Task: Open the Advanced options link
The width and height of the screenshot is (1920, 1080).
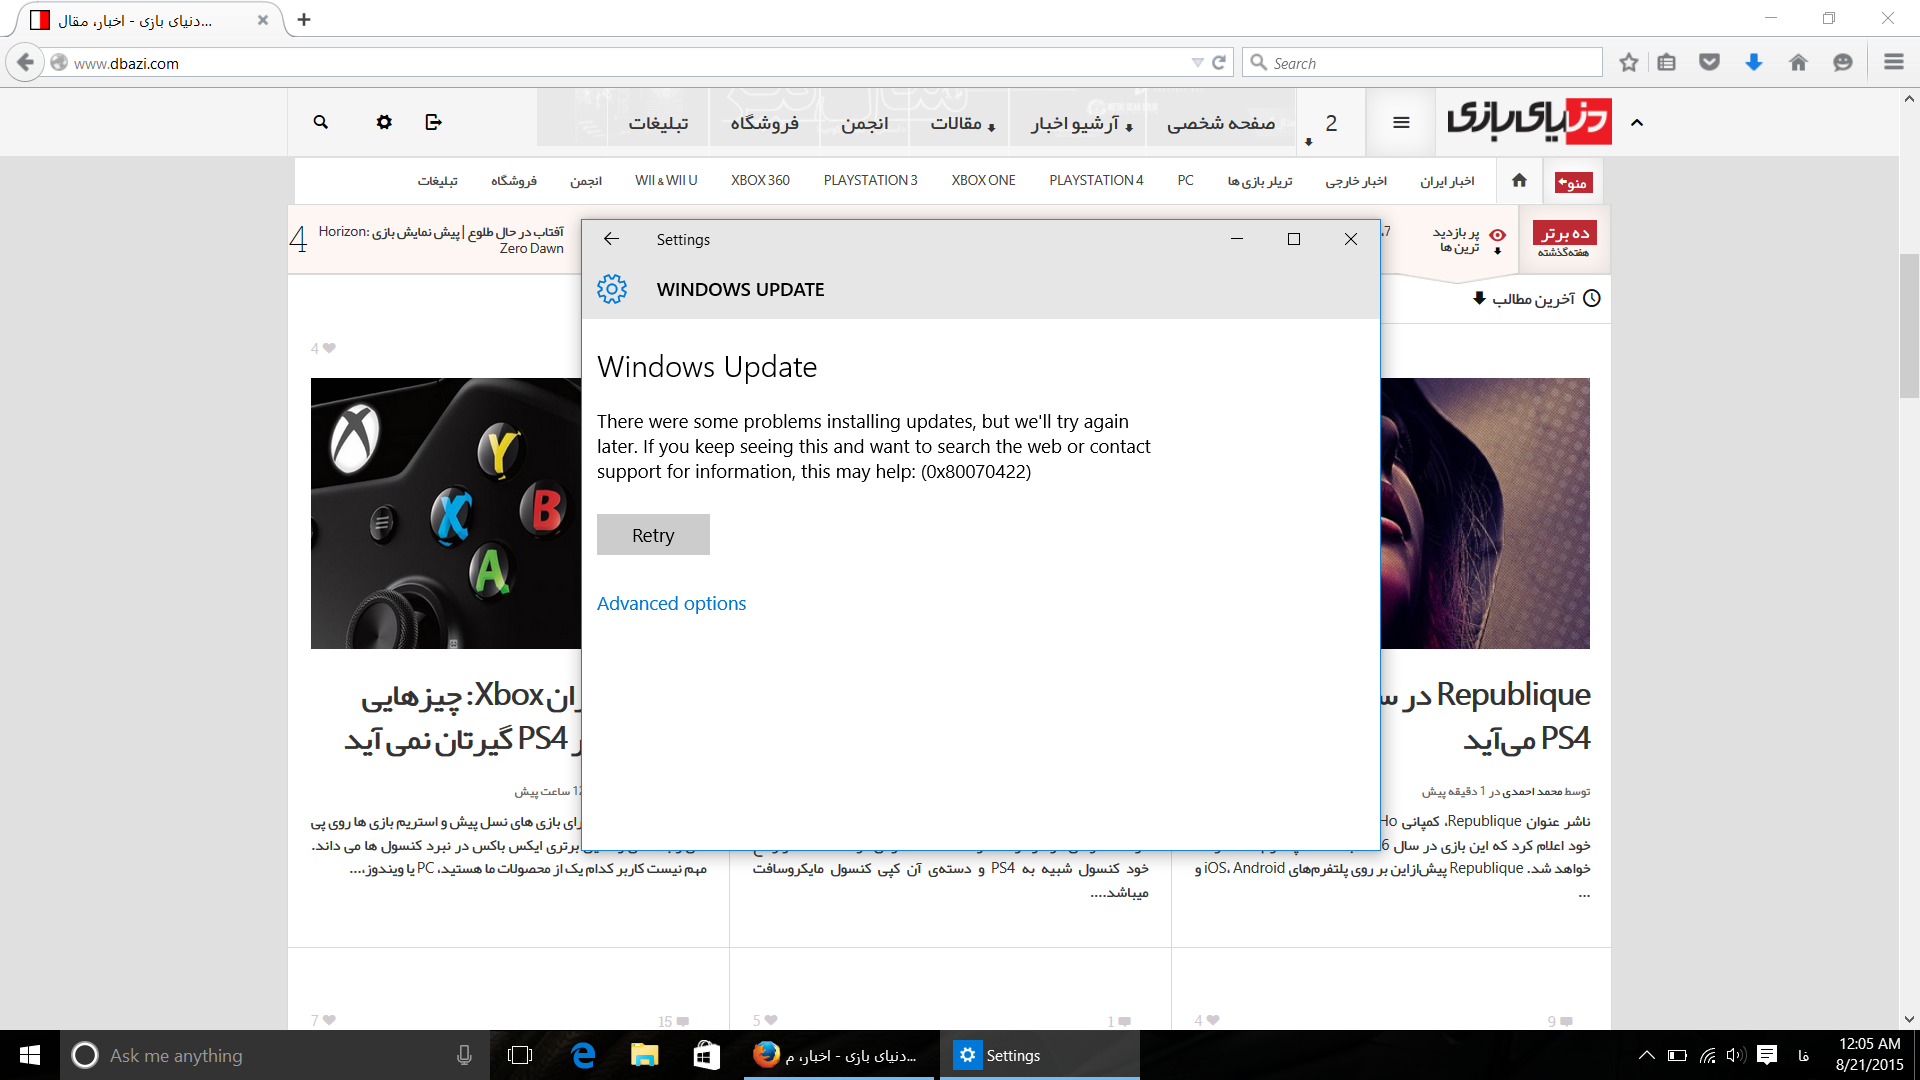Action: [x=671, y=603]
